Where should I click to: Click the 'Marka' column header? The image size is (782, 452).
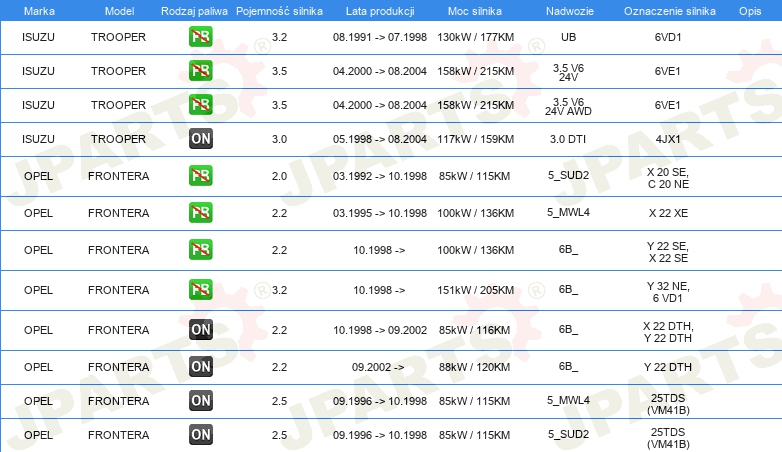tap(39, 11)
